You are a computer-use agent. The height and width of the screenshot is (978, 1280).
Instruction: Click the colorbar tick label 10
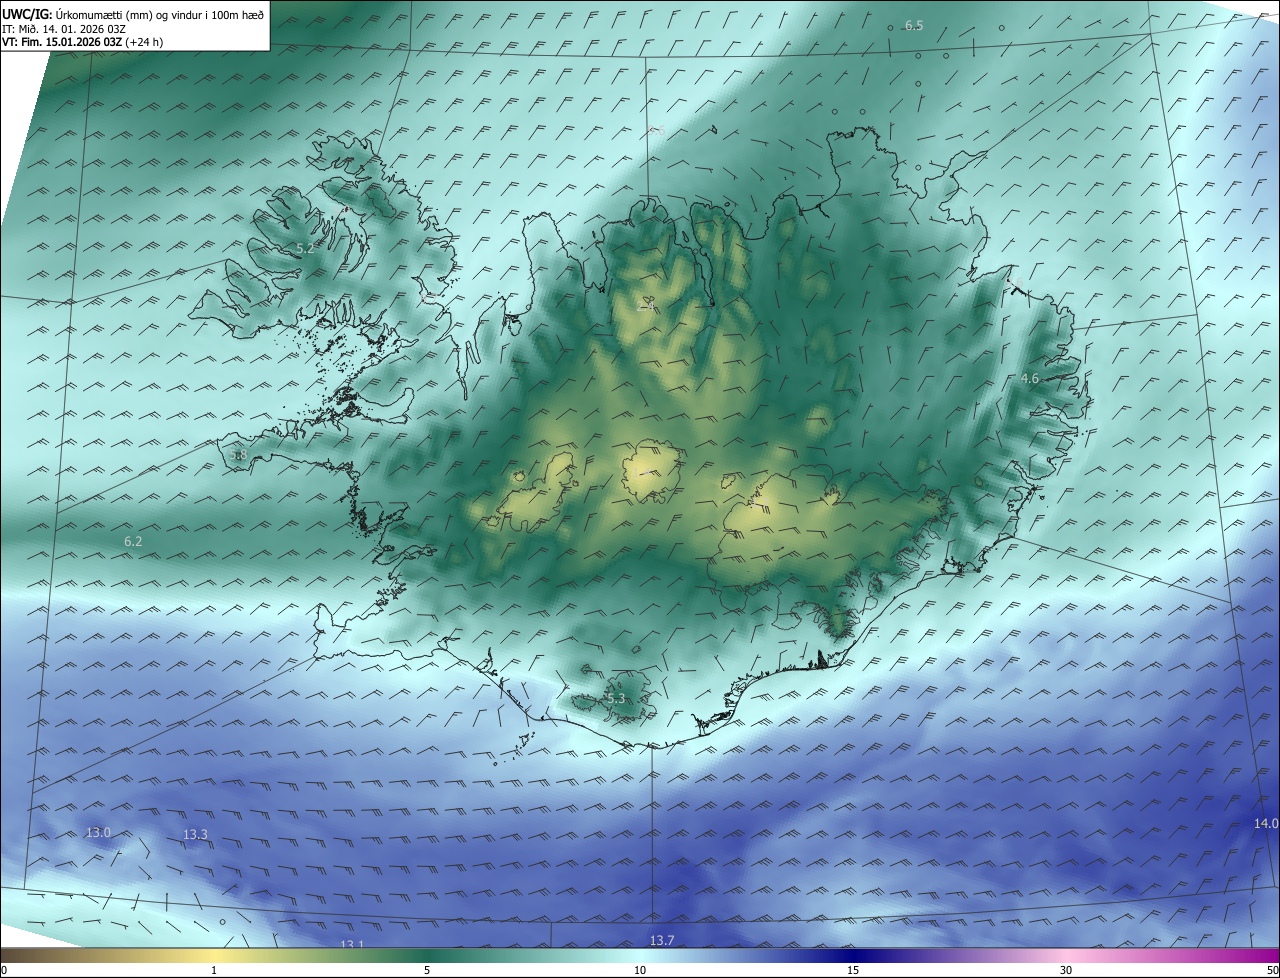point(640,970)
